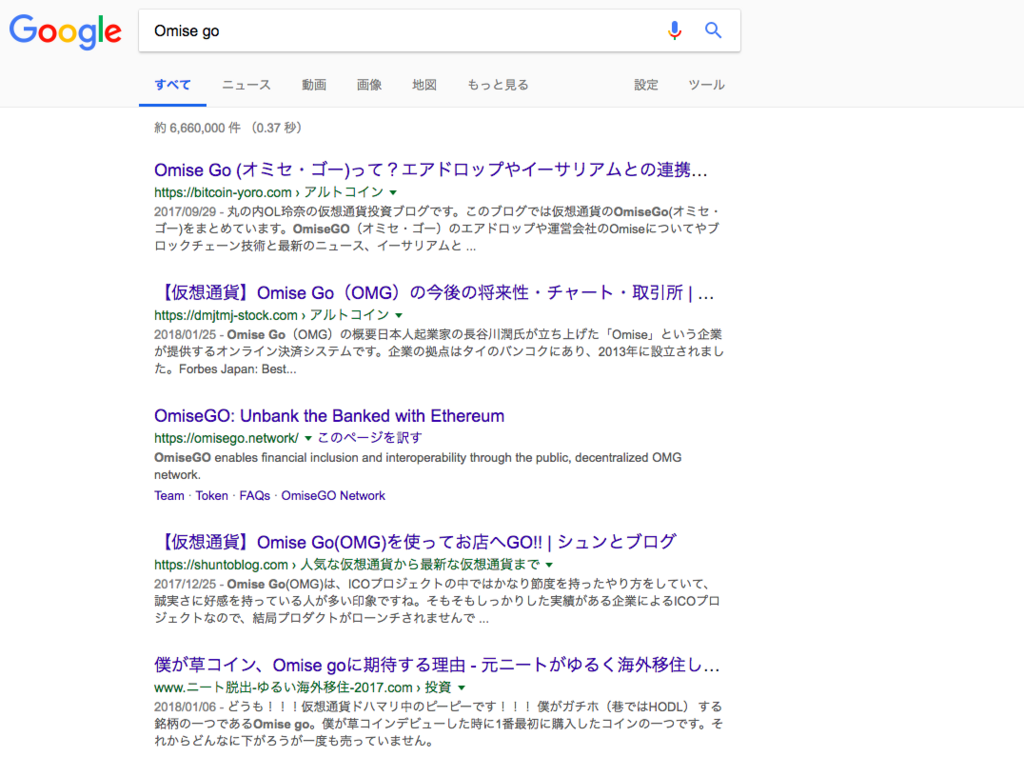Click the 2017/12/25 snippet about ICOプロジェクト
Image resolution: width=1024 pixels, height=757 pixels.
coord(437,601)
